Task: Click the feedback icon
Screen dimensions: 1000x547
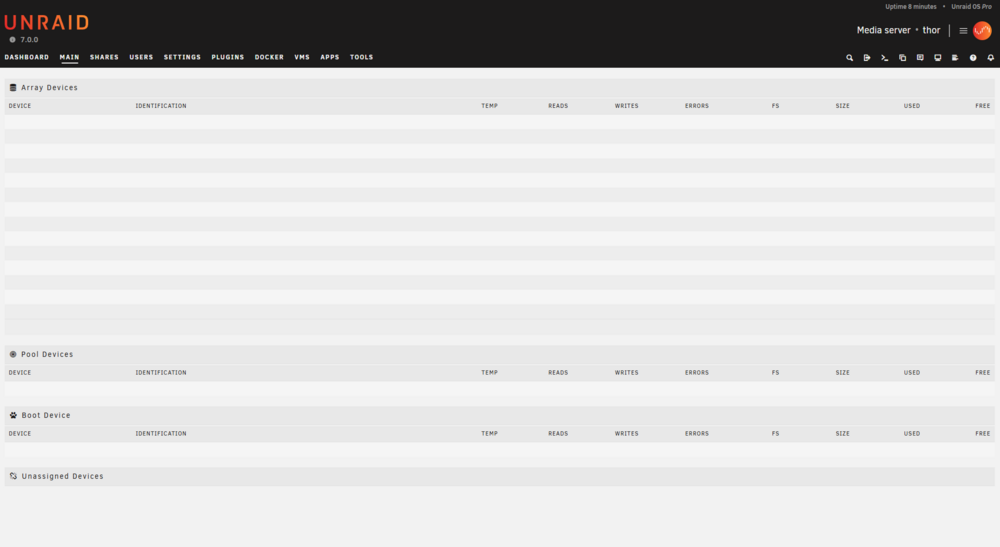Action: (x=920, y=57)
